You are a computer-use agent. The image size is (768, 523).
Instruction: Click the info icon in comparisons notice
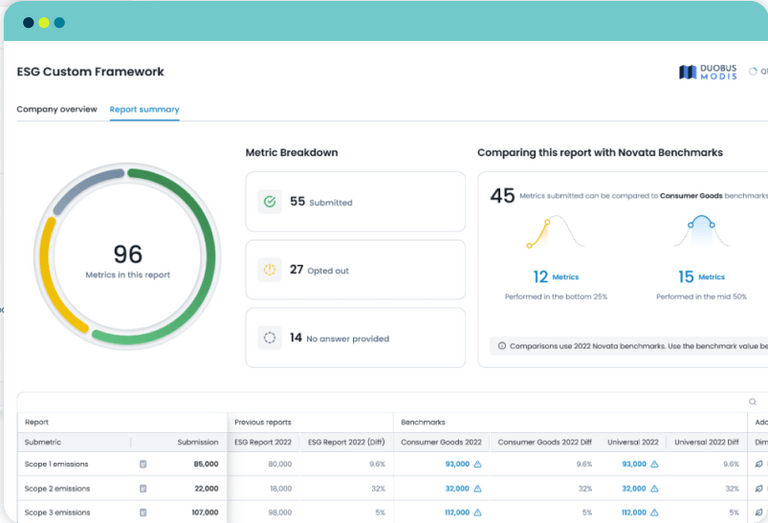[x=500, y=346]
